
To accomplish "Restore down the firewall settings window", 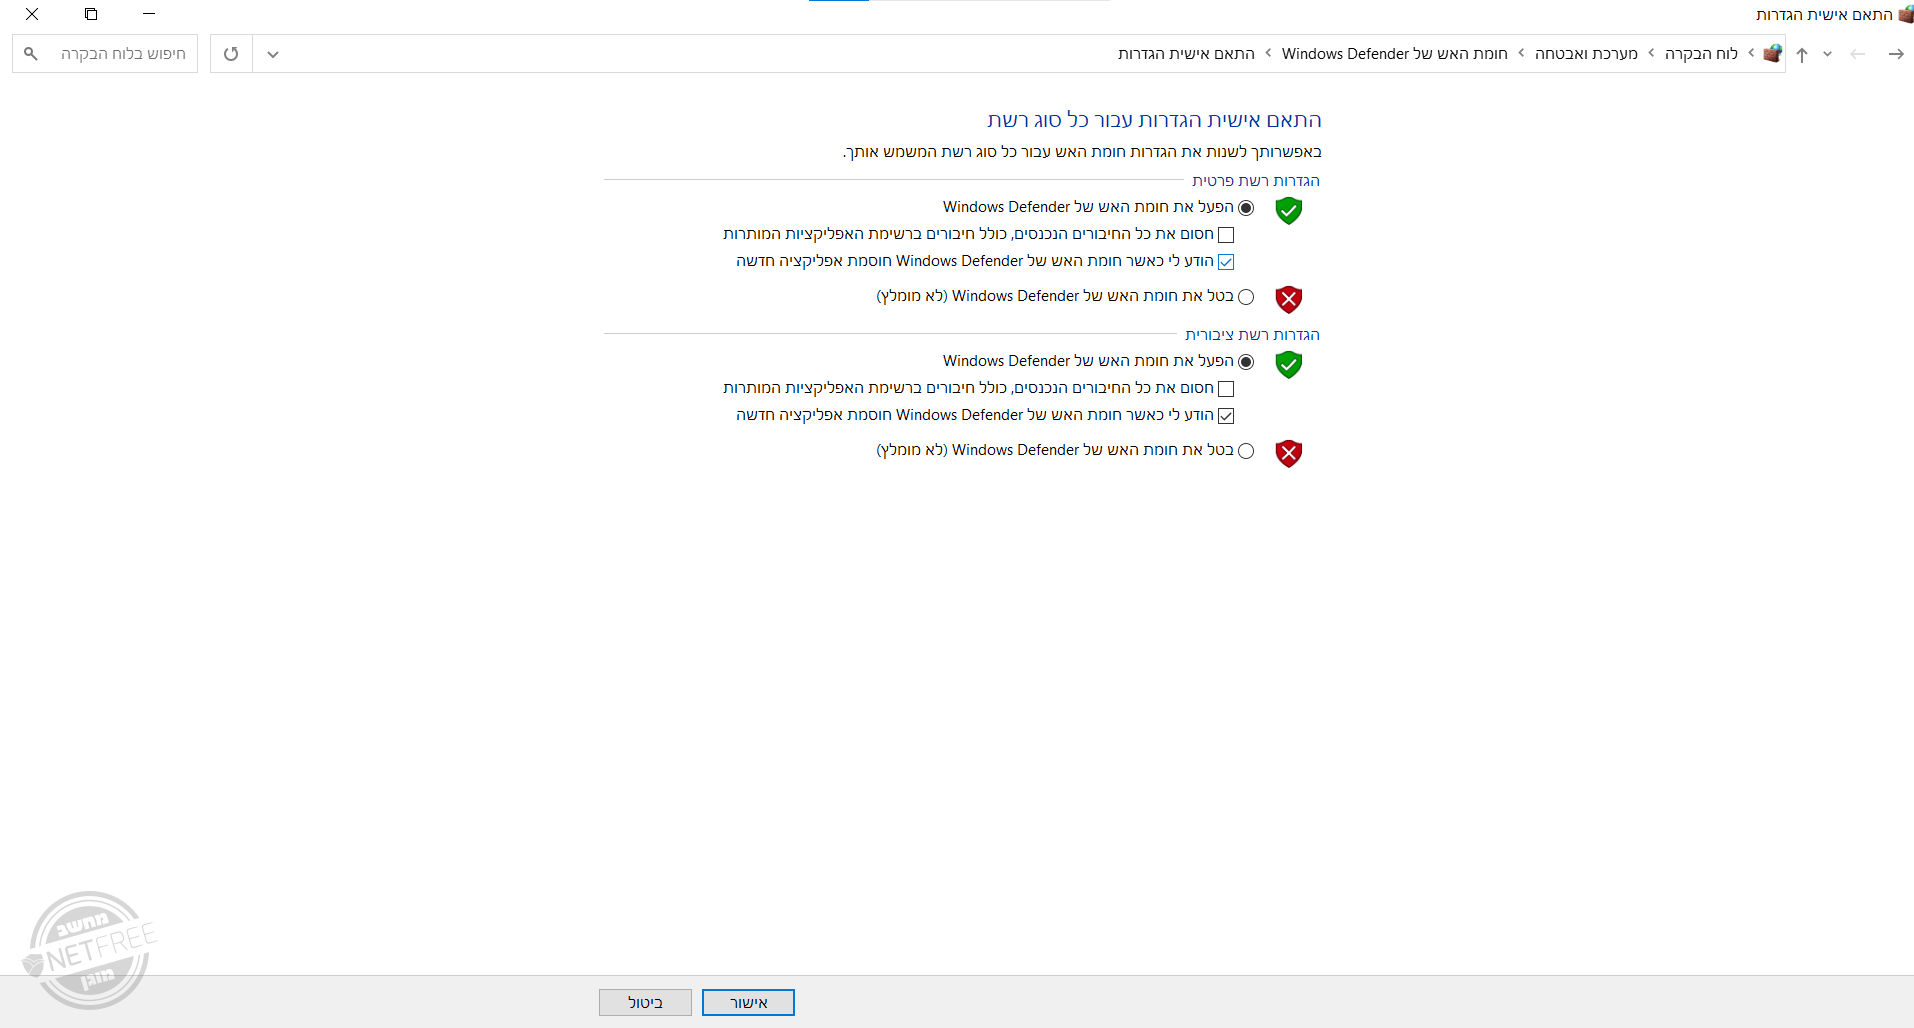I will click(91, 14).
